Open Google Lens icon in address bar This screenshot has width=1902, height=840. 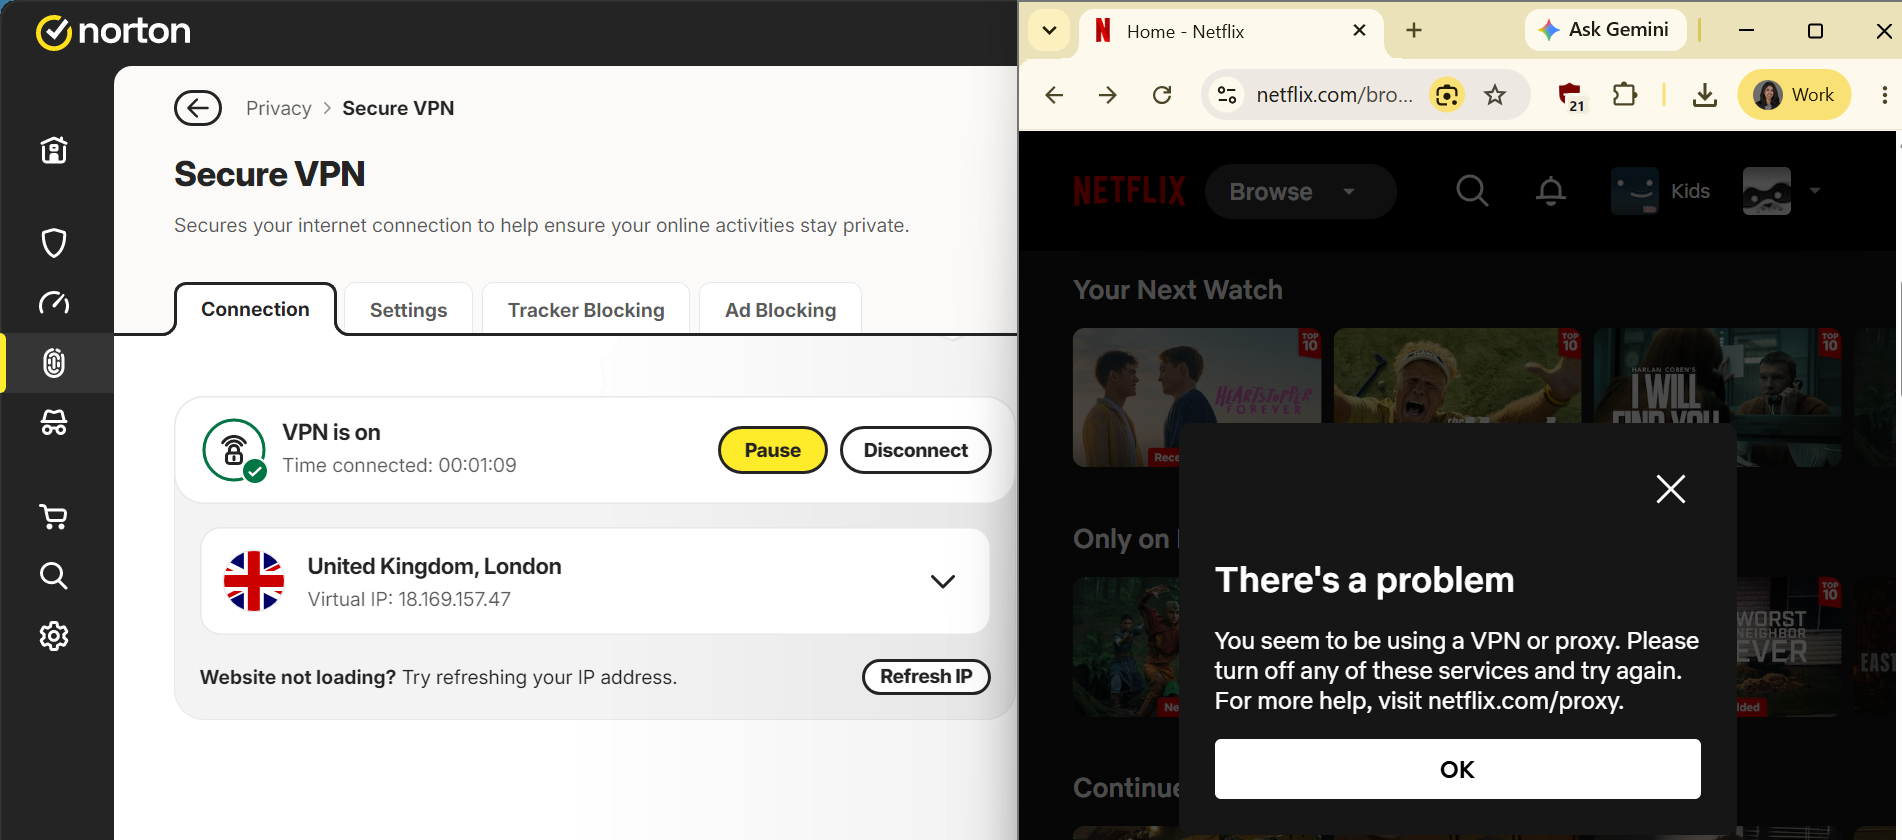1446,95
